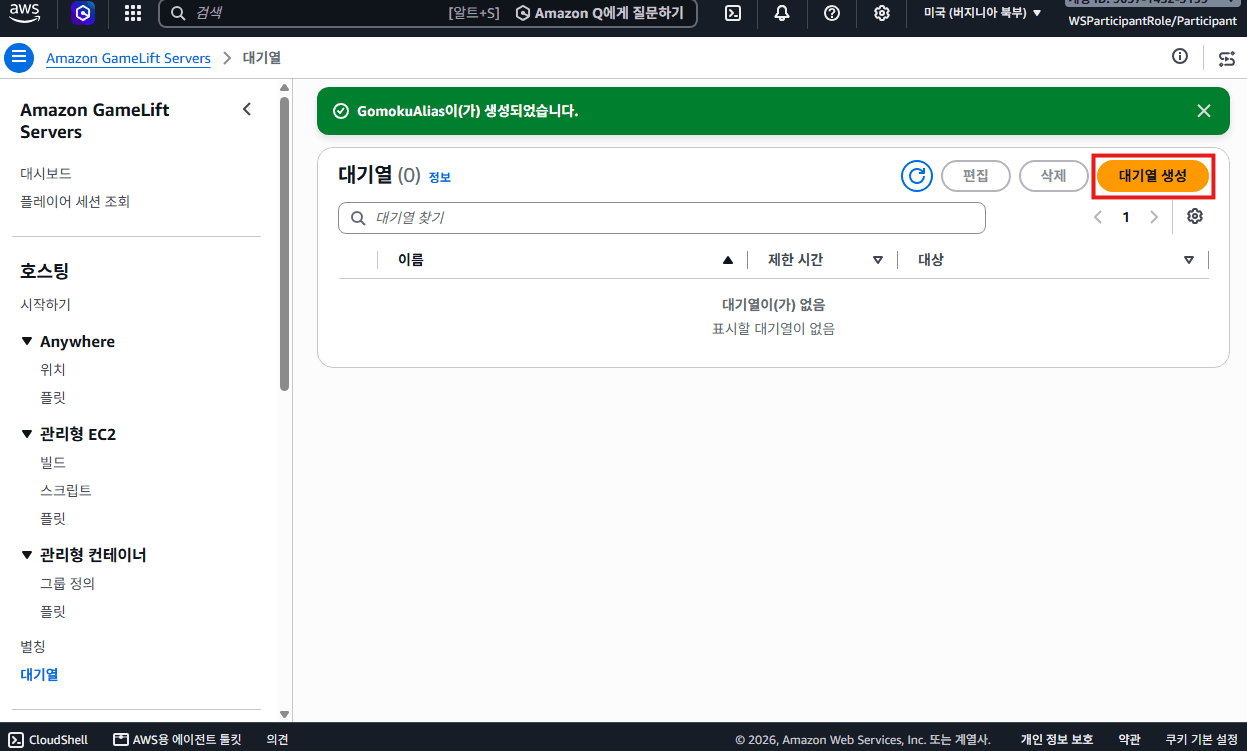Open 대시보드 in the sidebar
Screen dimensions: 1247x751
[x=46, y=173]
